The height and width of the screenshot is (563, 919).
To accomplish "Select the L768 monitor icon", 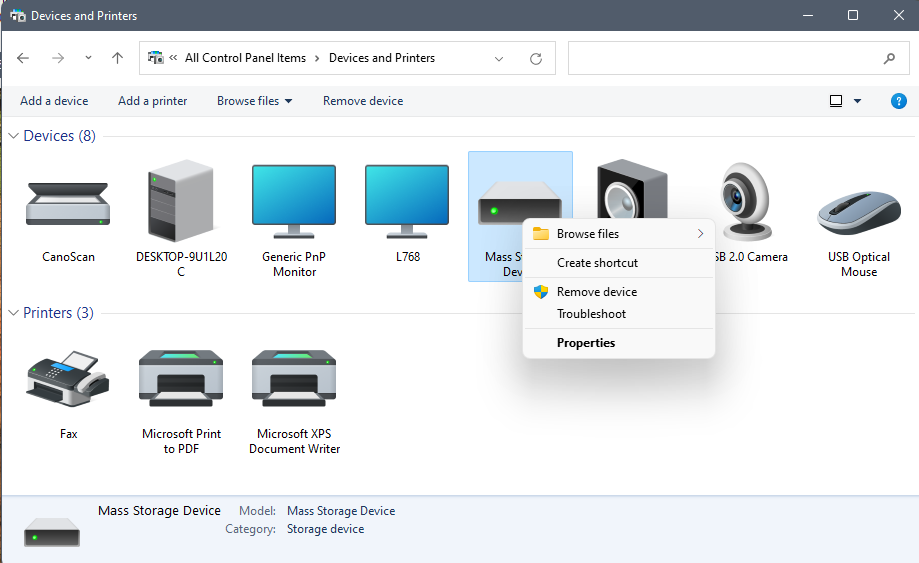I will [x=407, y=202].
